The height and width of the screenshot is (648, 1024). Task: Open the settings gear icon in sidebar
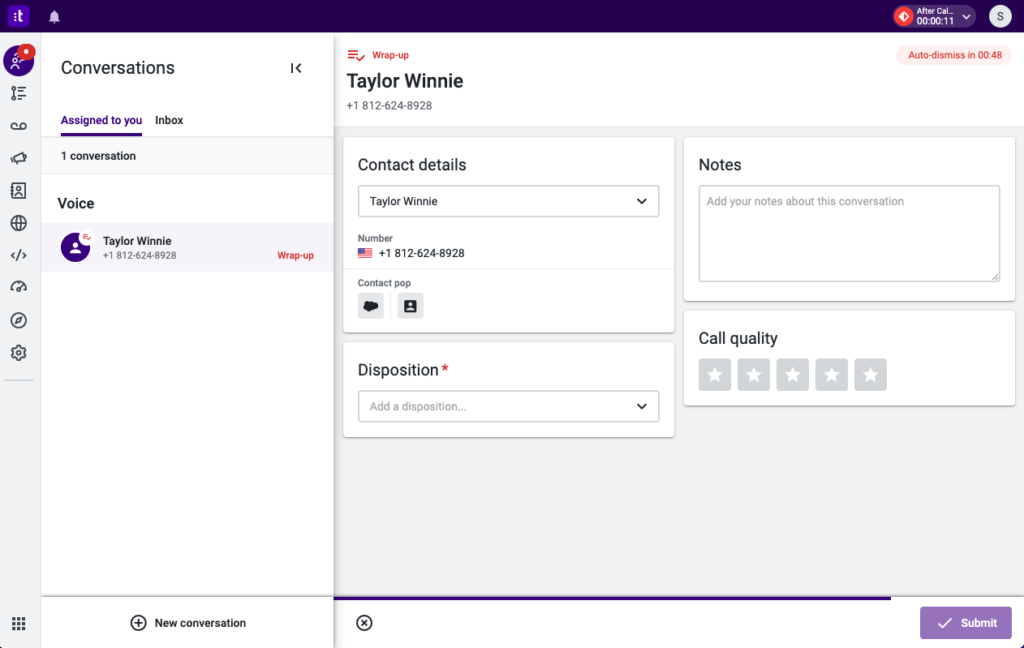(18, 353)
